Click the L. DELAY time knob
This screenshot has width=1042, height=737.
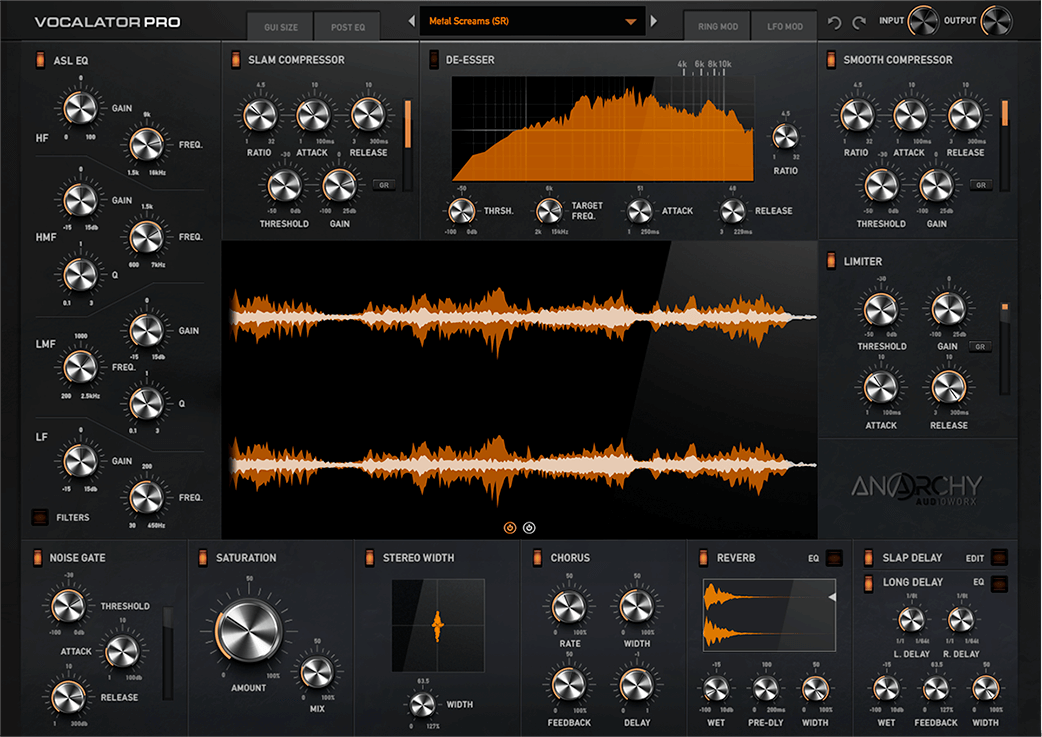(x=911, y=620)
